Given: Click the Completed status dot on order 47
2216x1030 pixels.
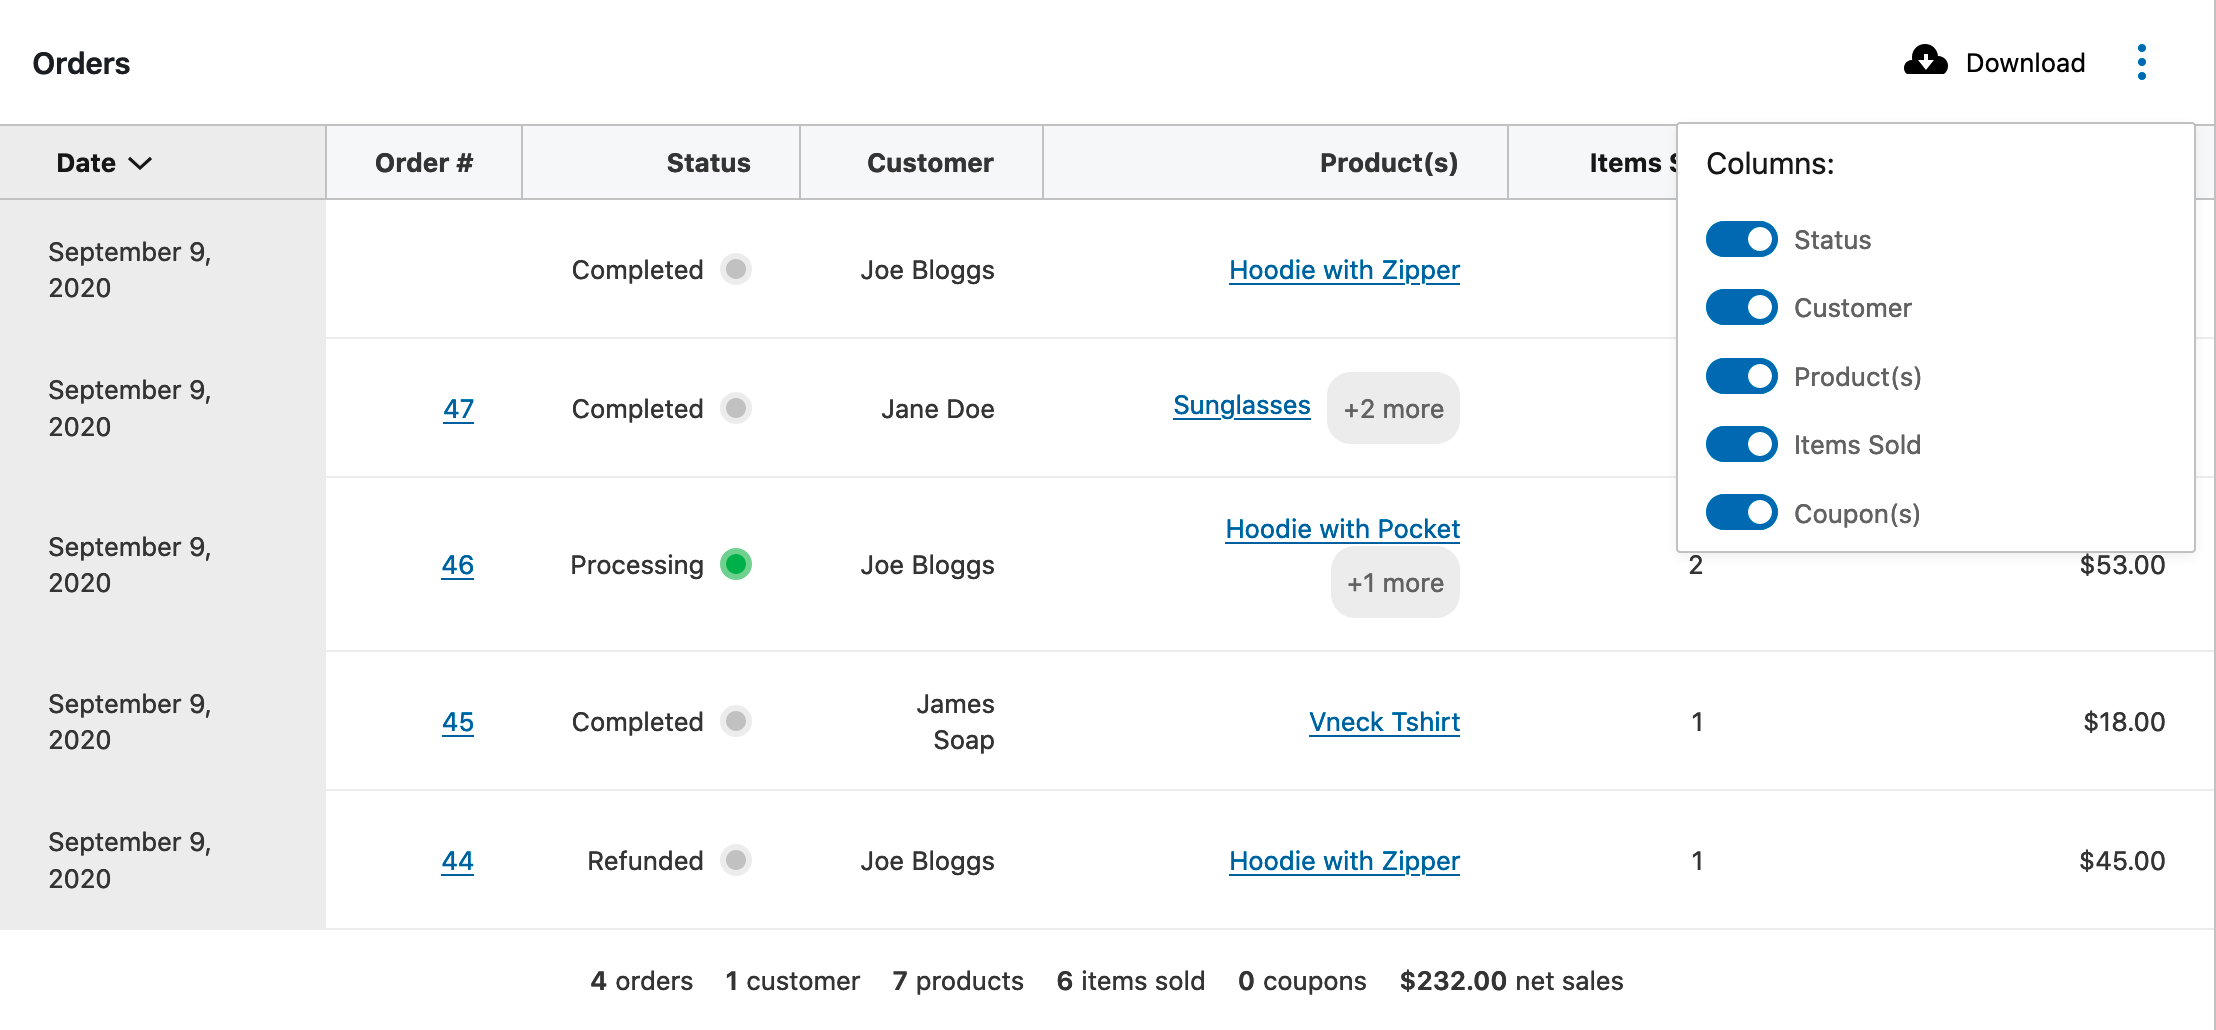Looking at the screenshot, I should point(736,408).
